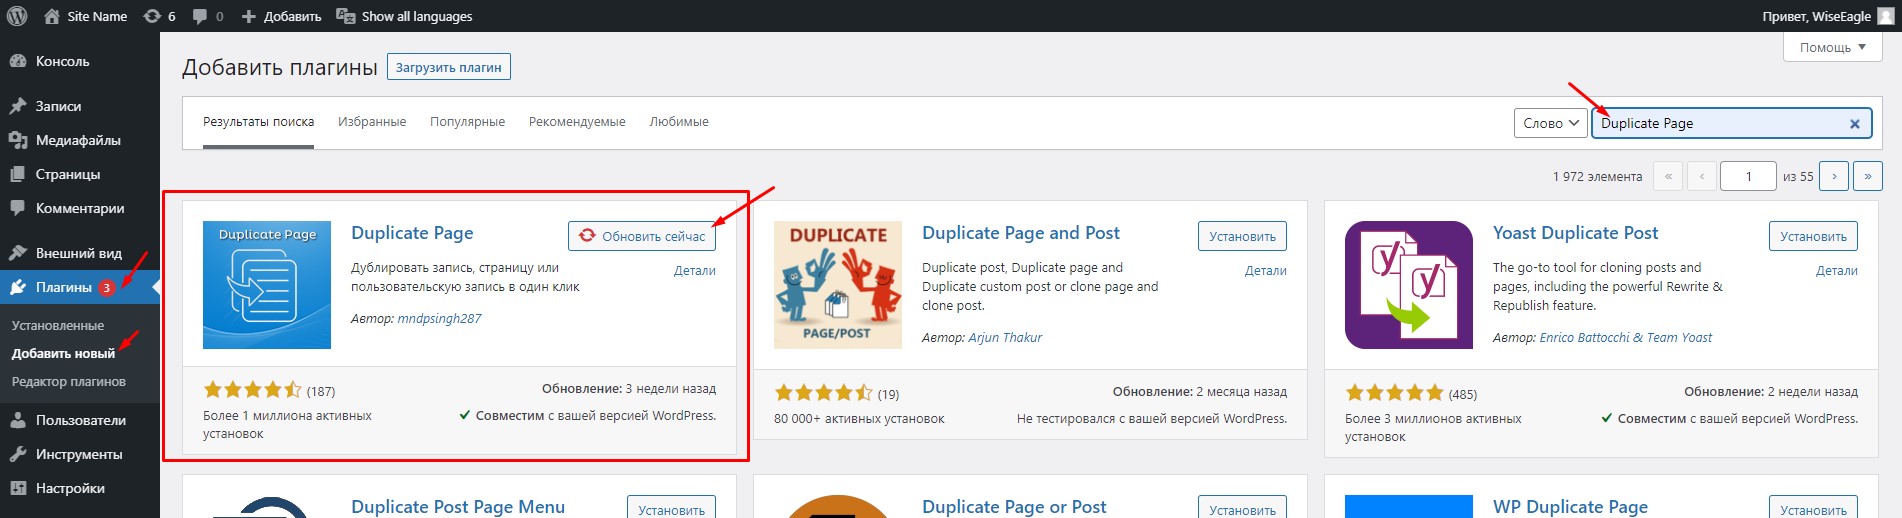1902x518 pixels.
Task: Open Инструменты in sidebar
Action: [80, 454]
